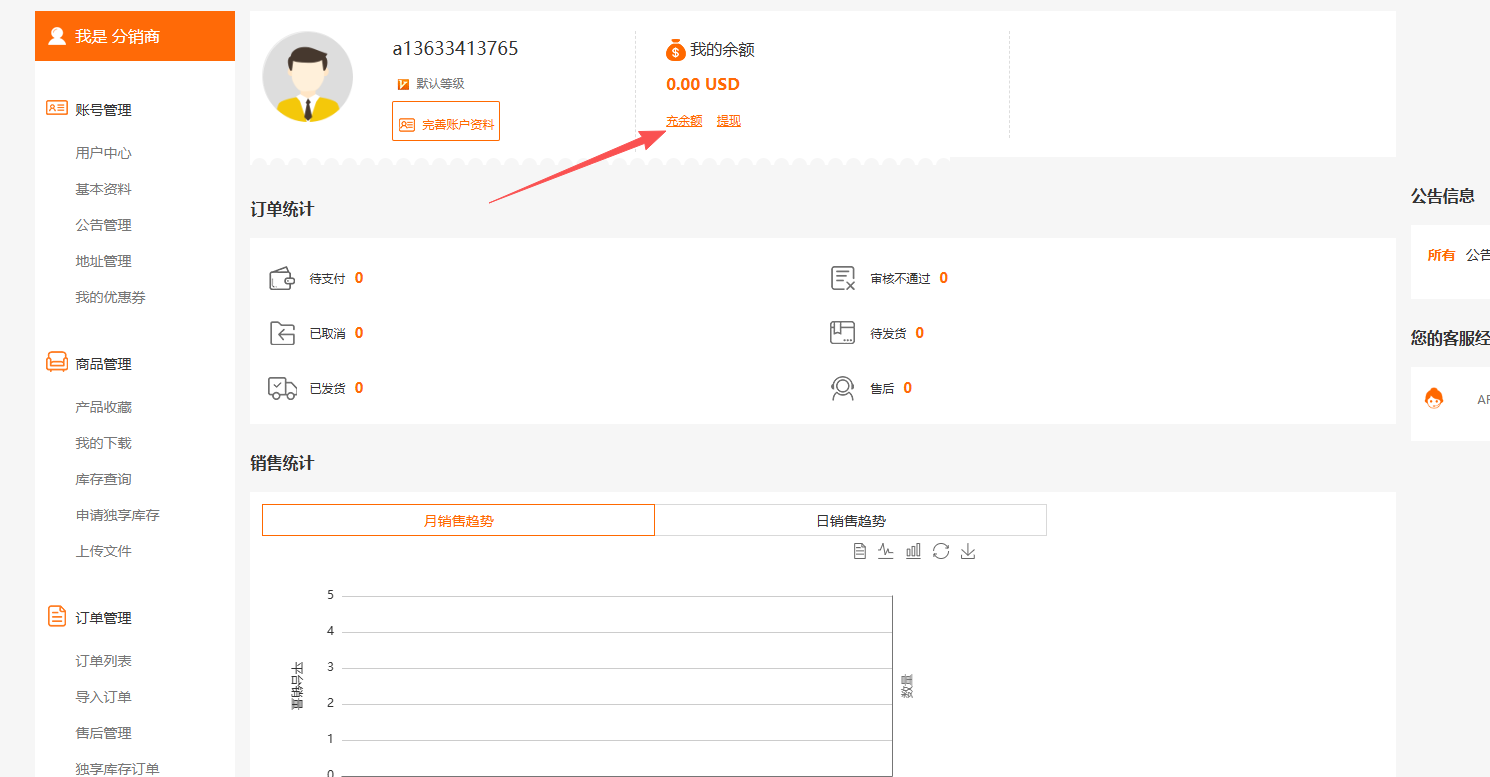Click the 待发货 box icon
Viewport: 1490px width, 777px height.
843,333
